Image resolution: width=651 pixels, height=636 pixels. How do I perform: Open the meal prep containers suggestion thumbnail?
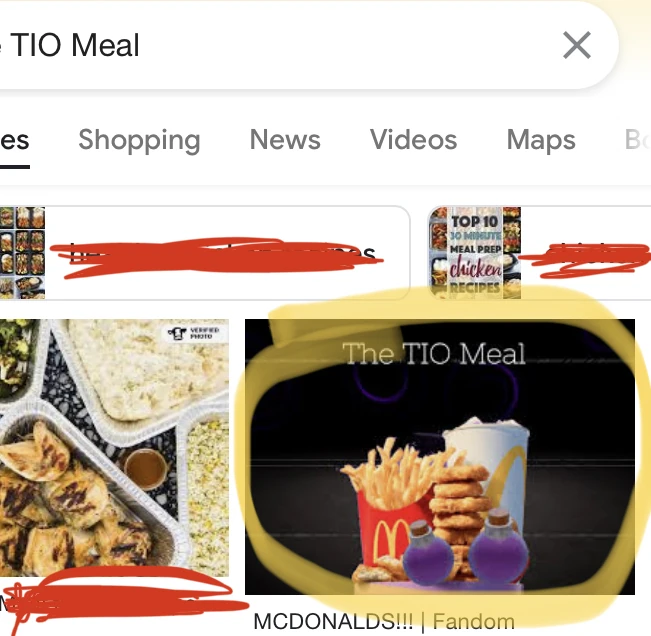pyautogui.click(x=22, y=252)
